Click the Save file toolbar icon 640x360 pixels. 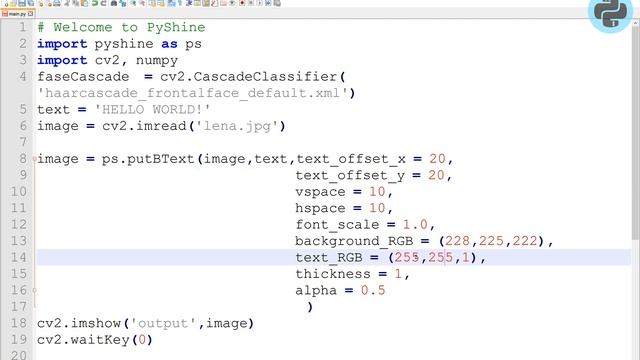[22, 3]
